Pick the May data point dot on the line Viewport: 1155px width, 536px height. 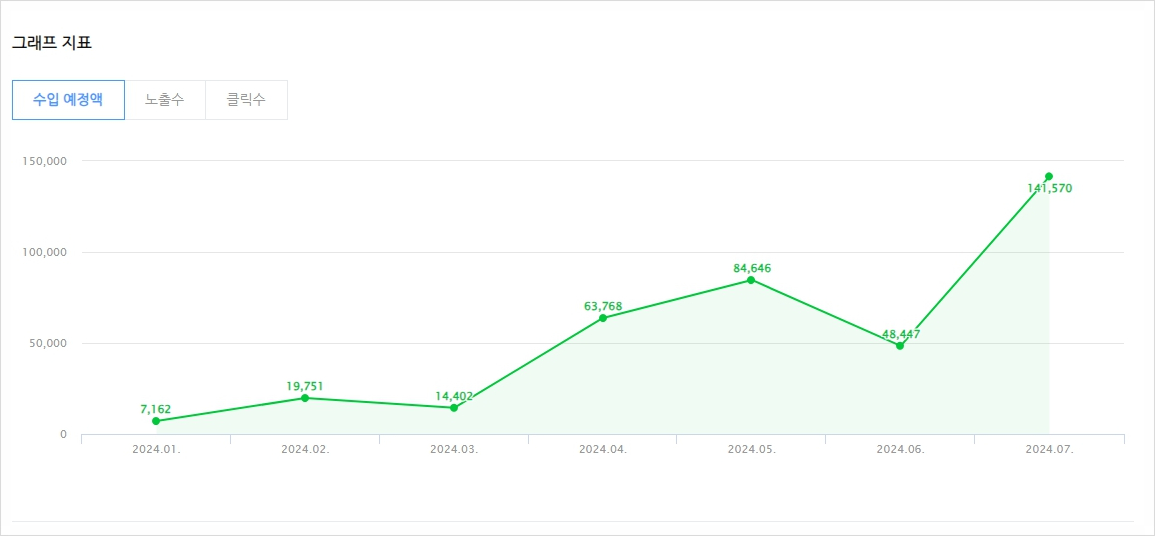click(751, 280)
